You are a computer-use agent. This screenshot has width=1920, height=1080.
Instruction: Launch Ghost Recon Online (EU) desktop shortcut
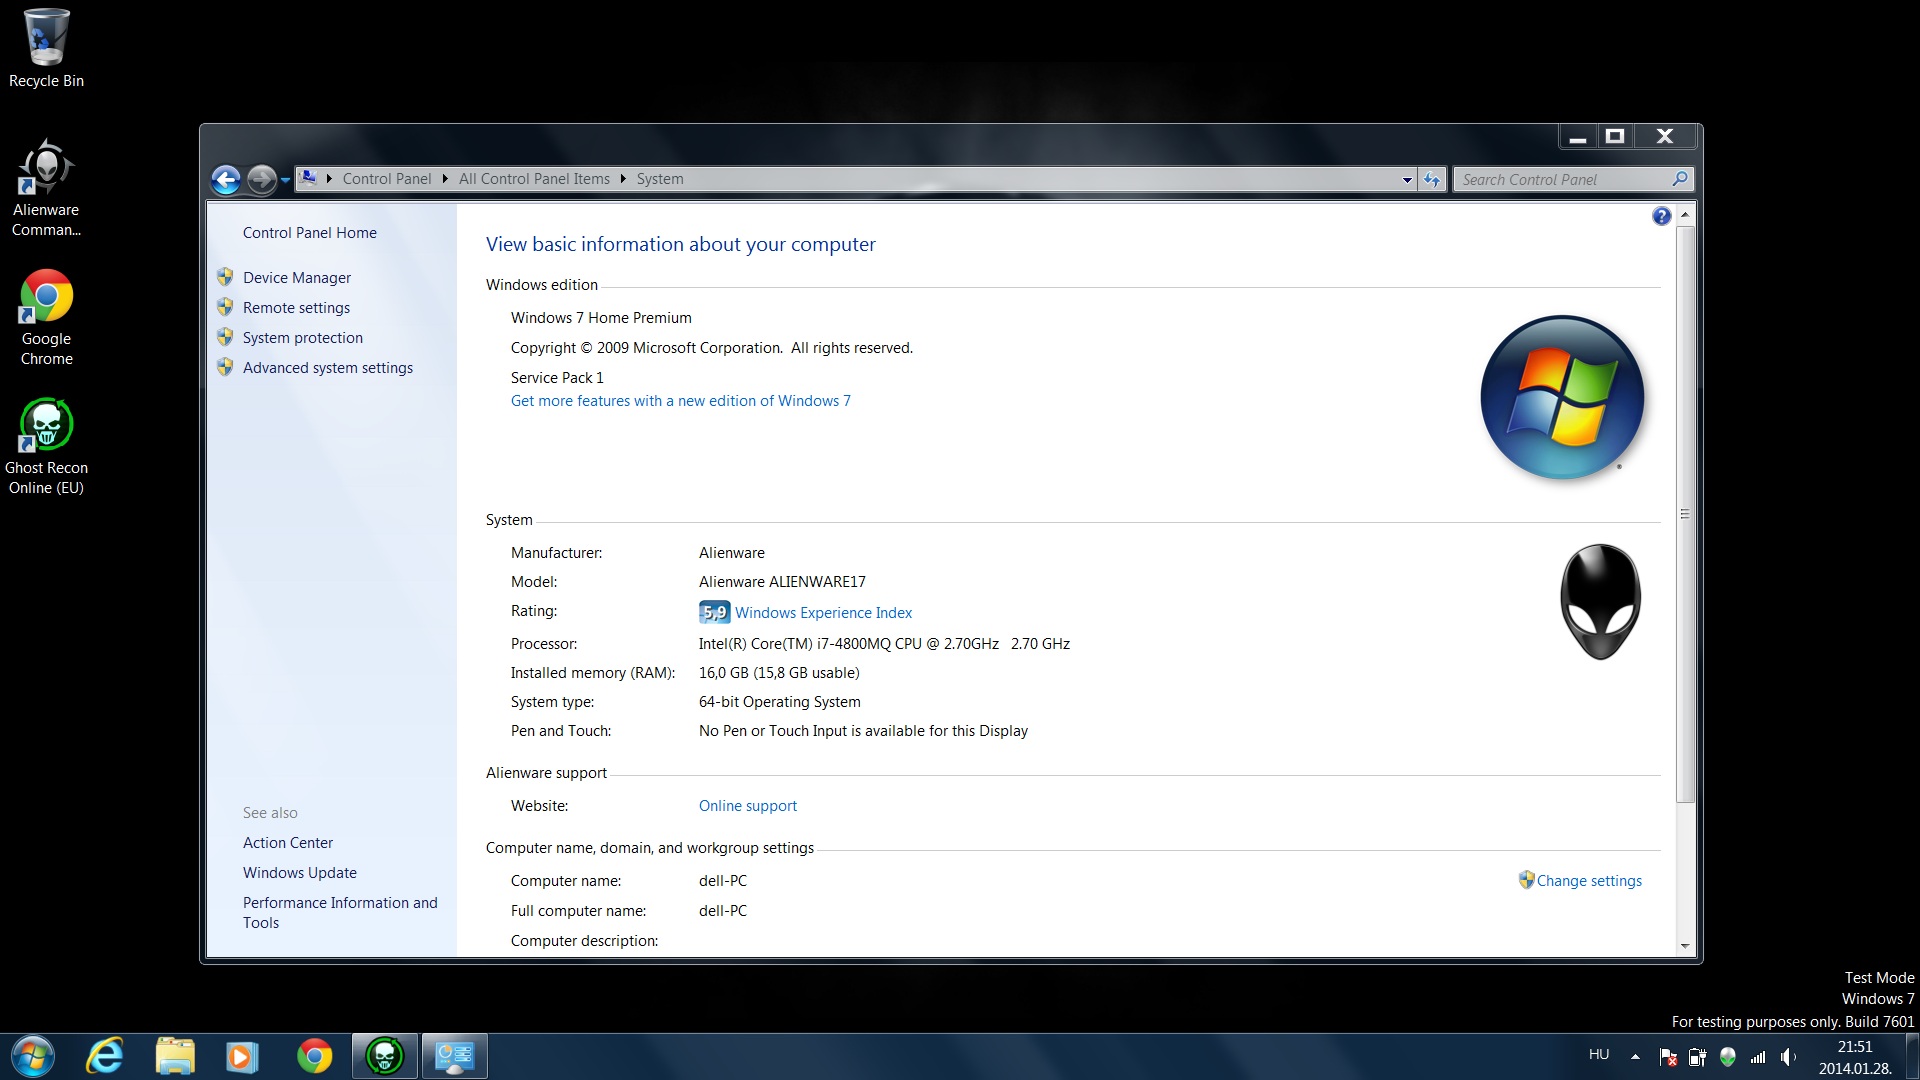click(x=46, y=446)
